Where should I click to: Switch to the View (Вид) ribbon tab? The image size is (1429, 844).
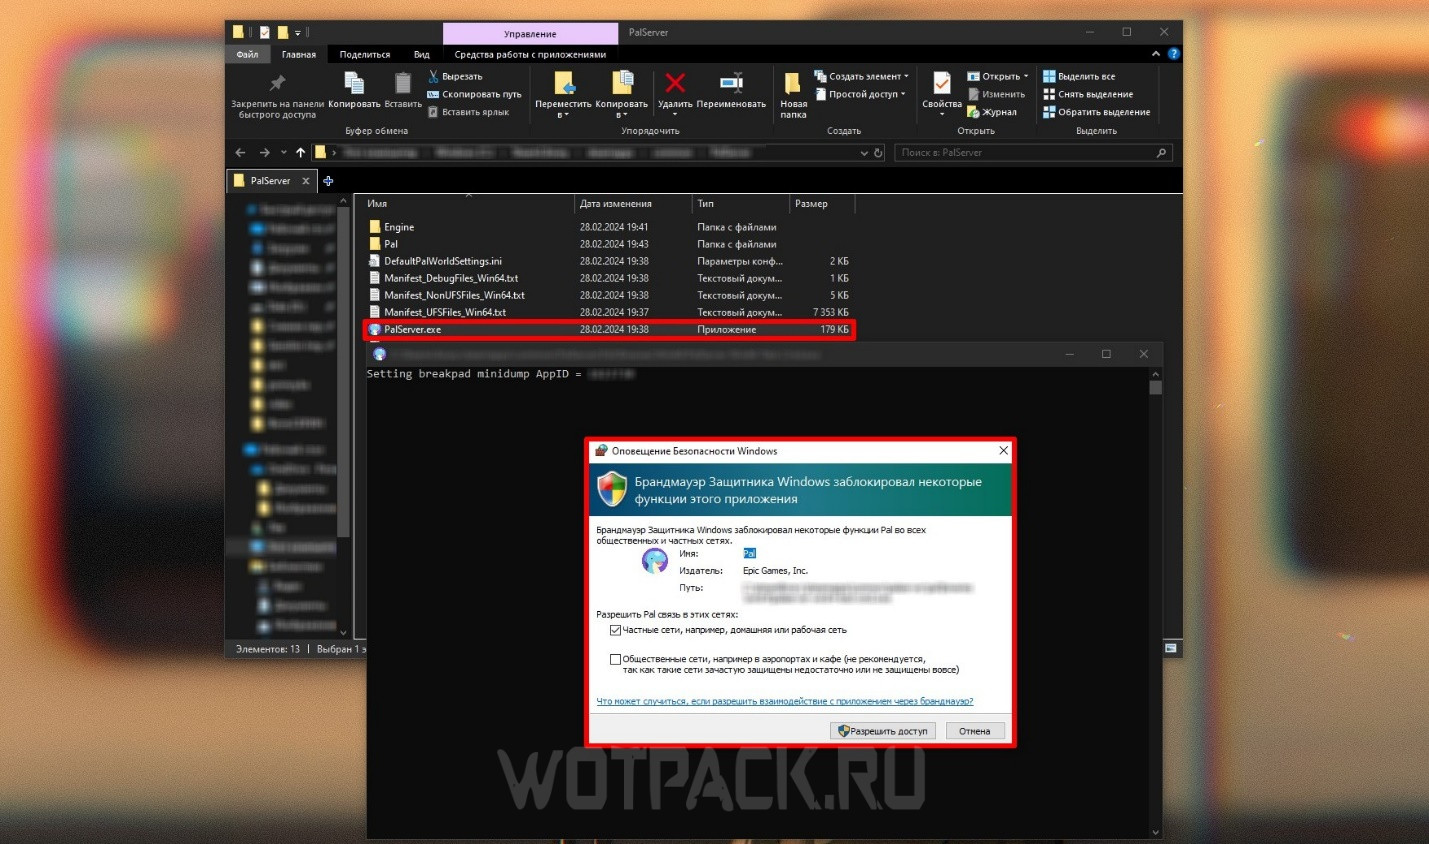click(x=421, y=55)
